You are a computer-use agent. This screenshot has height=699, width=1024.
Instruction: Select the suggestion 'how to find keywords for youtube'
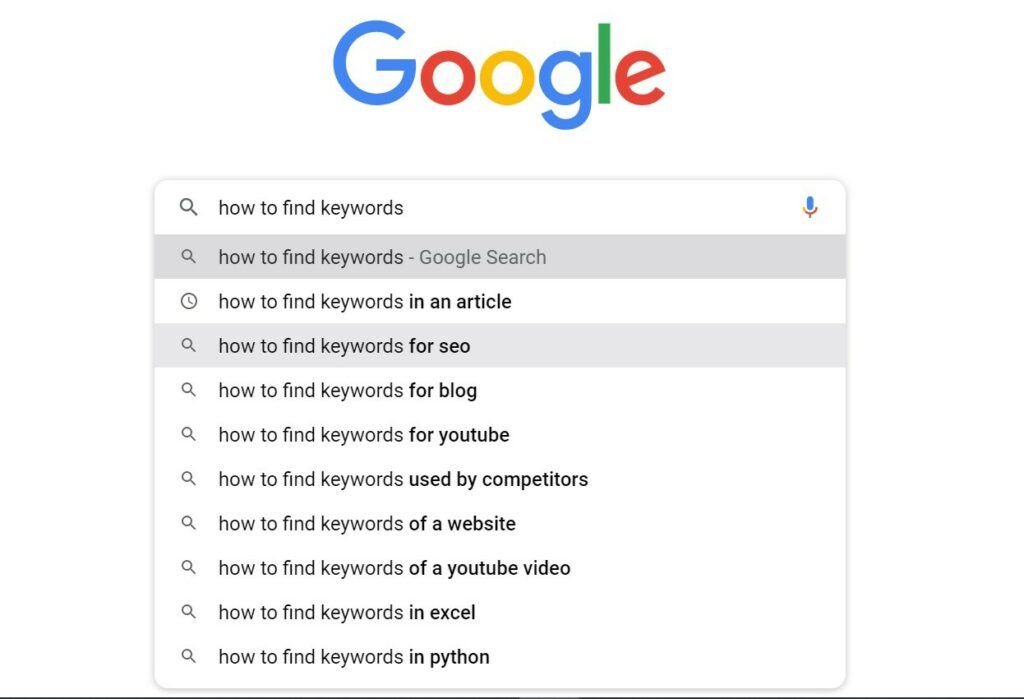pyautogui.click(x=364, y=434)
